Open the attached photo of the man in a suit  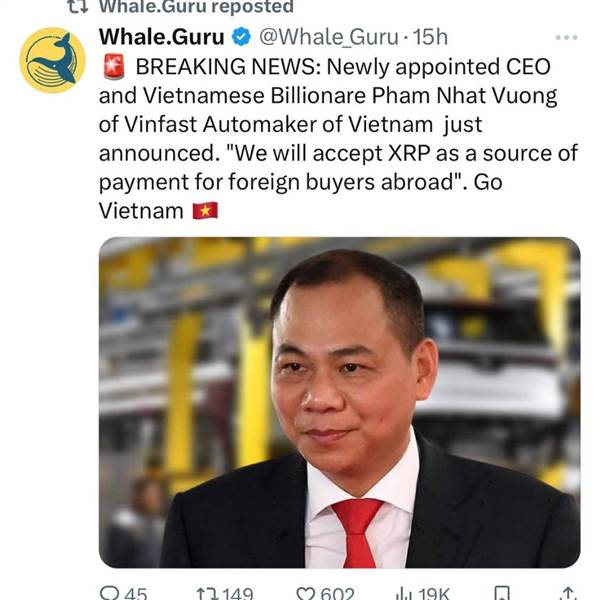click(x=339, y=403)
